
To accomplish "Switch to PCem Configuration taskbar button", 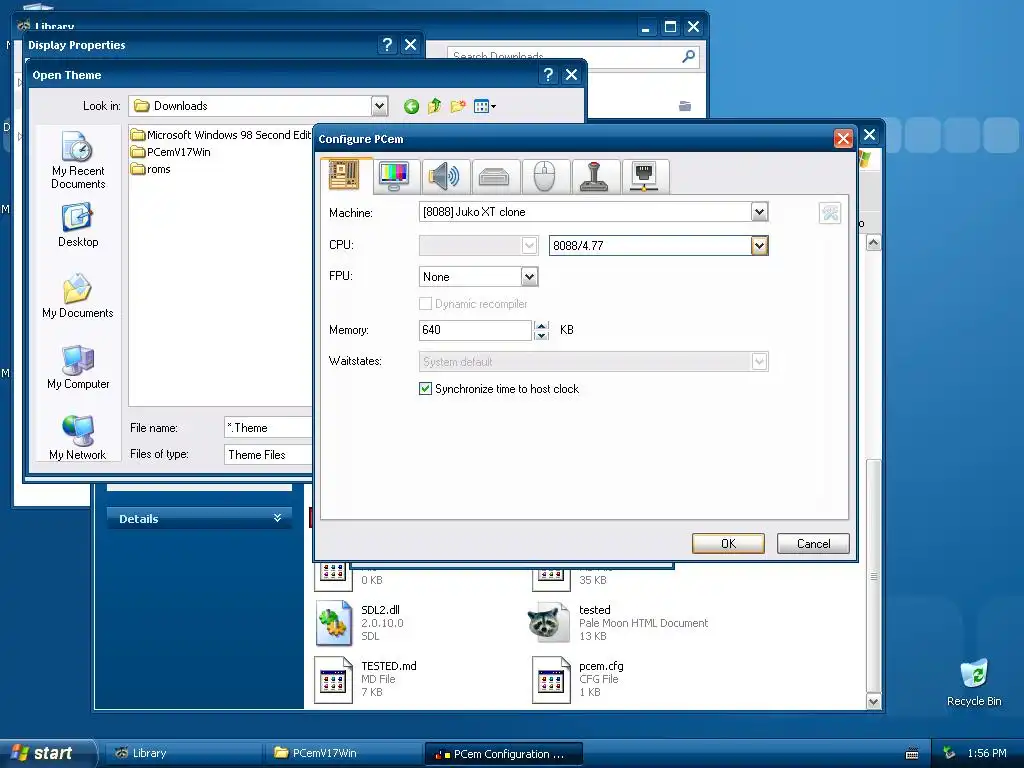I will tap(504, 754).
